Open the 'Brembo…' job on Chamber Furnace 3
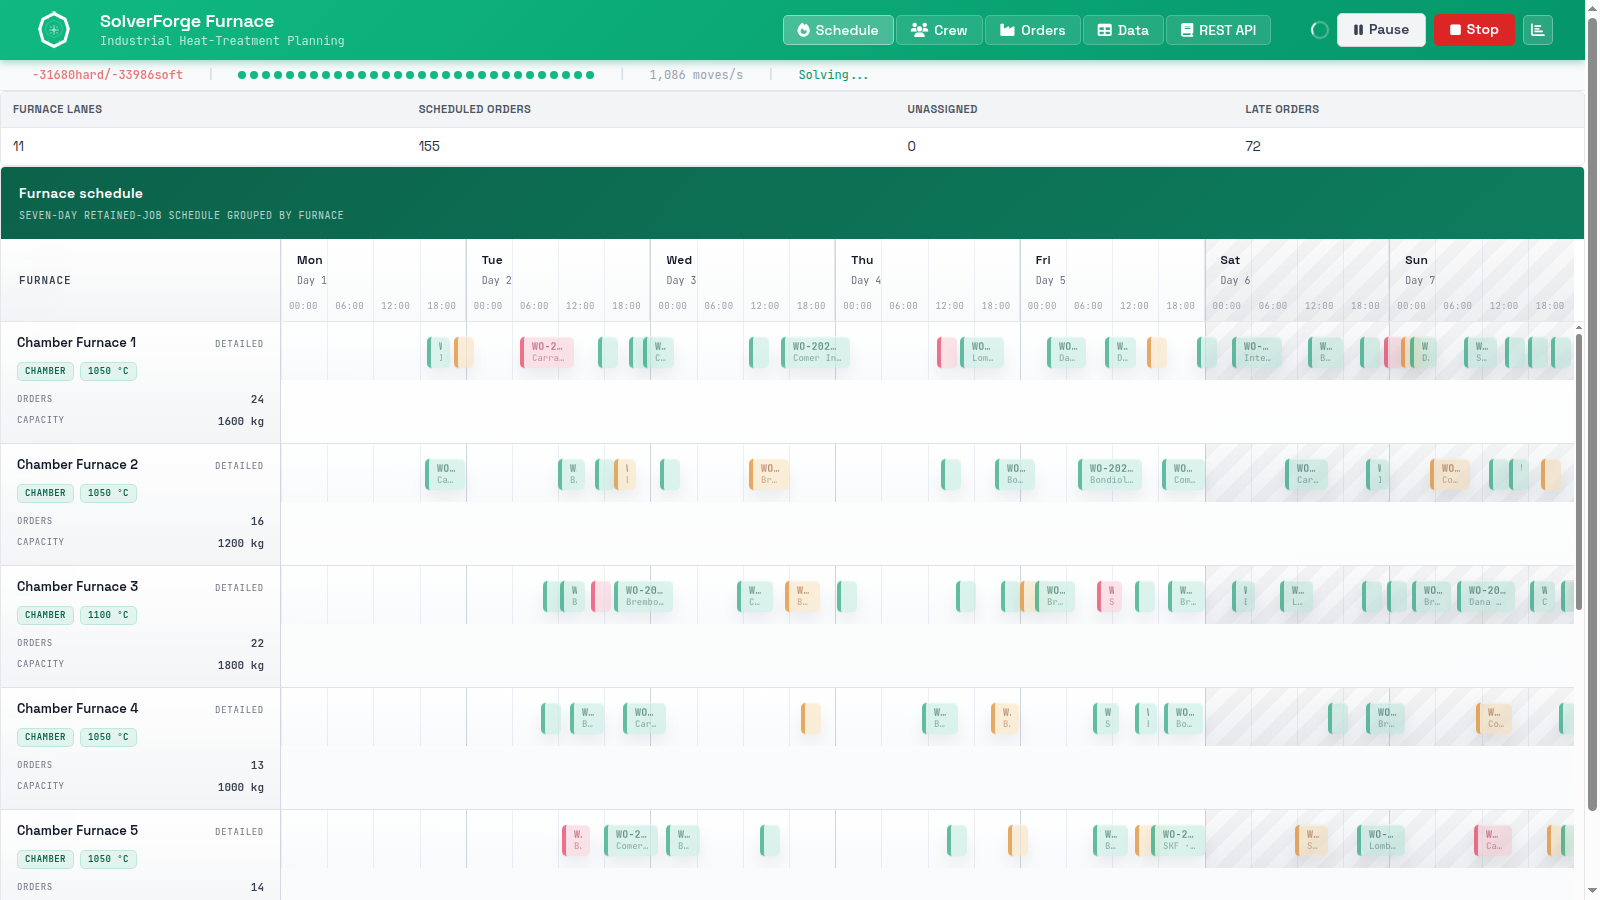The width and height of the screenshot is (1600, 900). [x=643, y=596]
